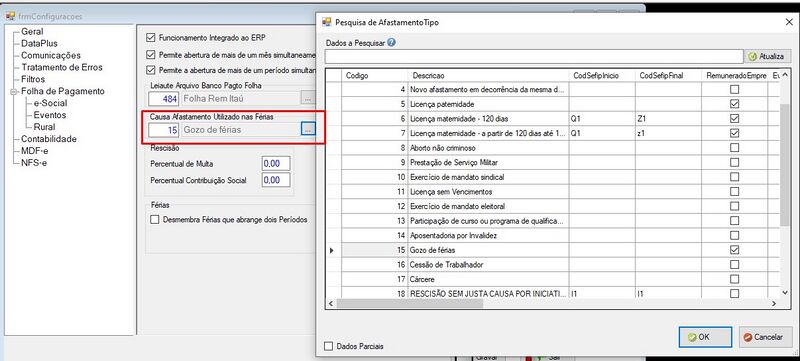Select DataPlus in the configuration tree
This screenshot has height=361, width=800.
[x=39, y=44]
